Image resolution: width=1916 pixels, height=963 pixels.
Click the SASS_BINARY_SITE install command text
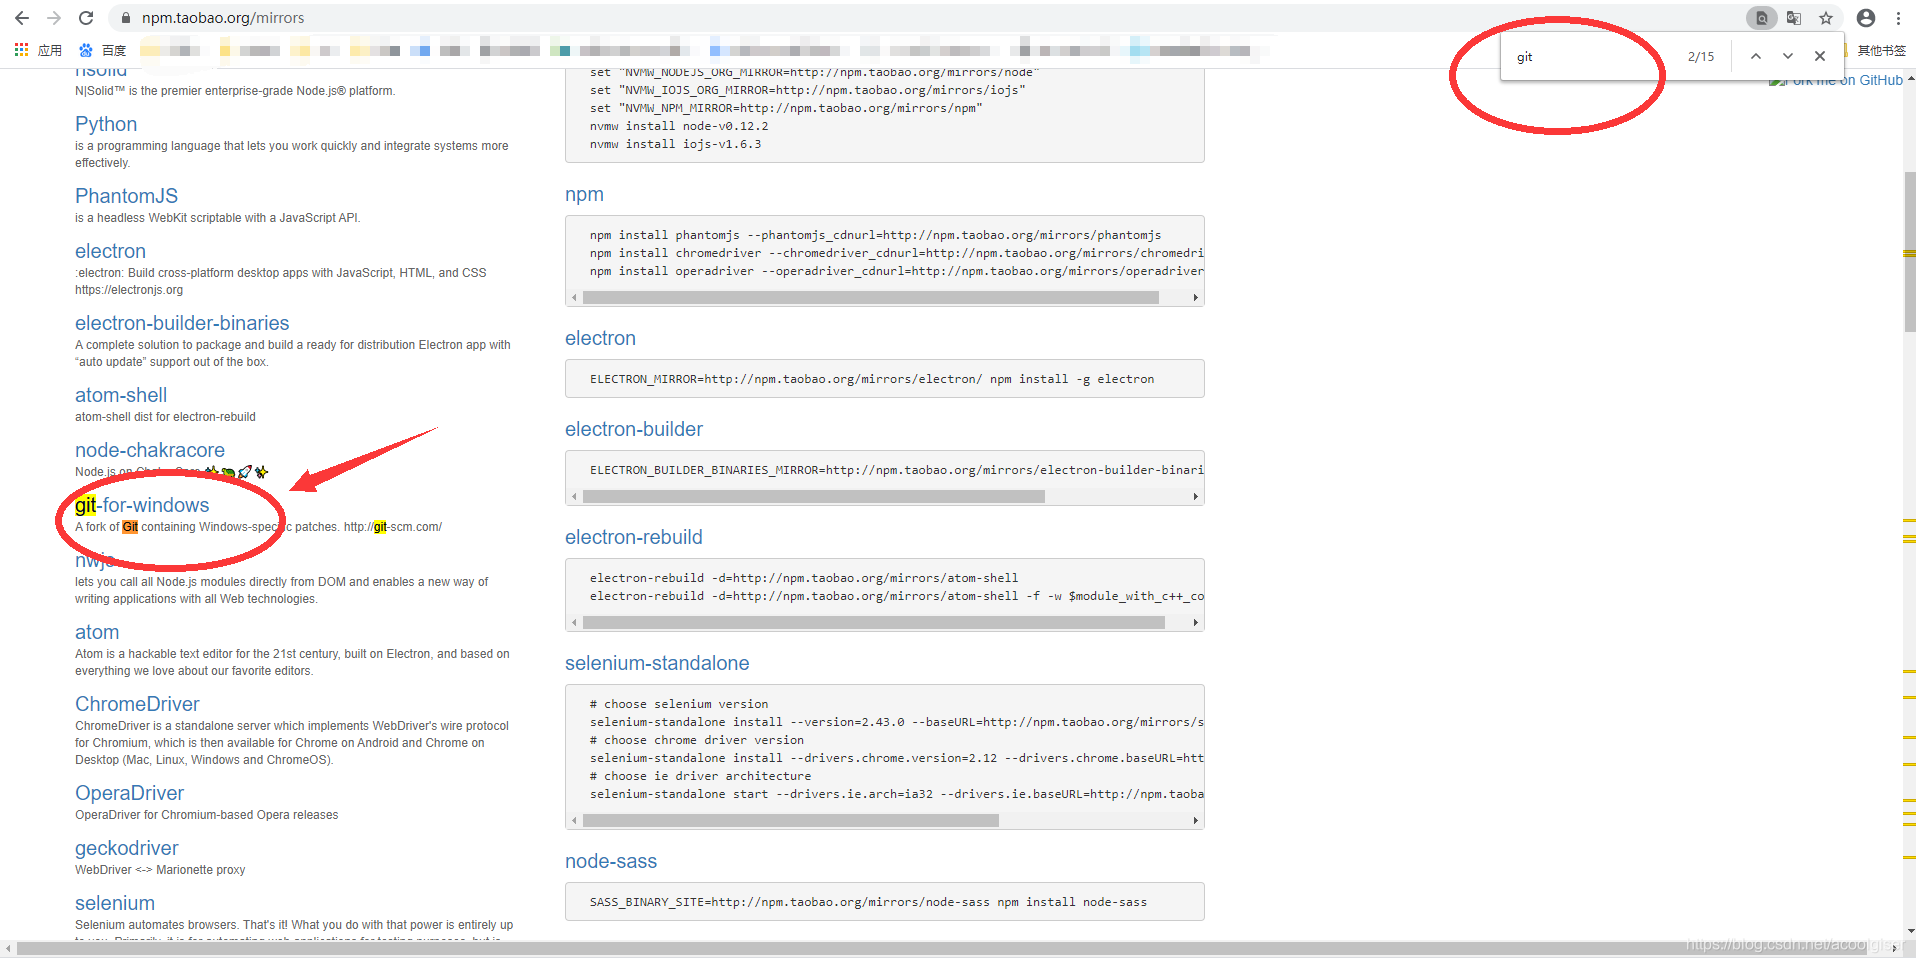pos(868,902)
